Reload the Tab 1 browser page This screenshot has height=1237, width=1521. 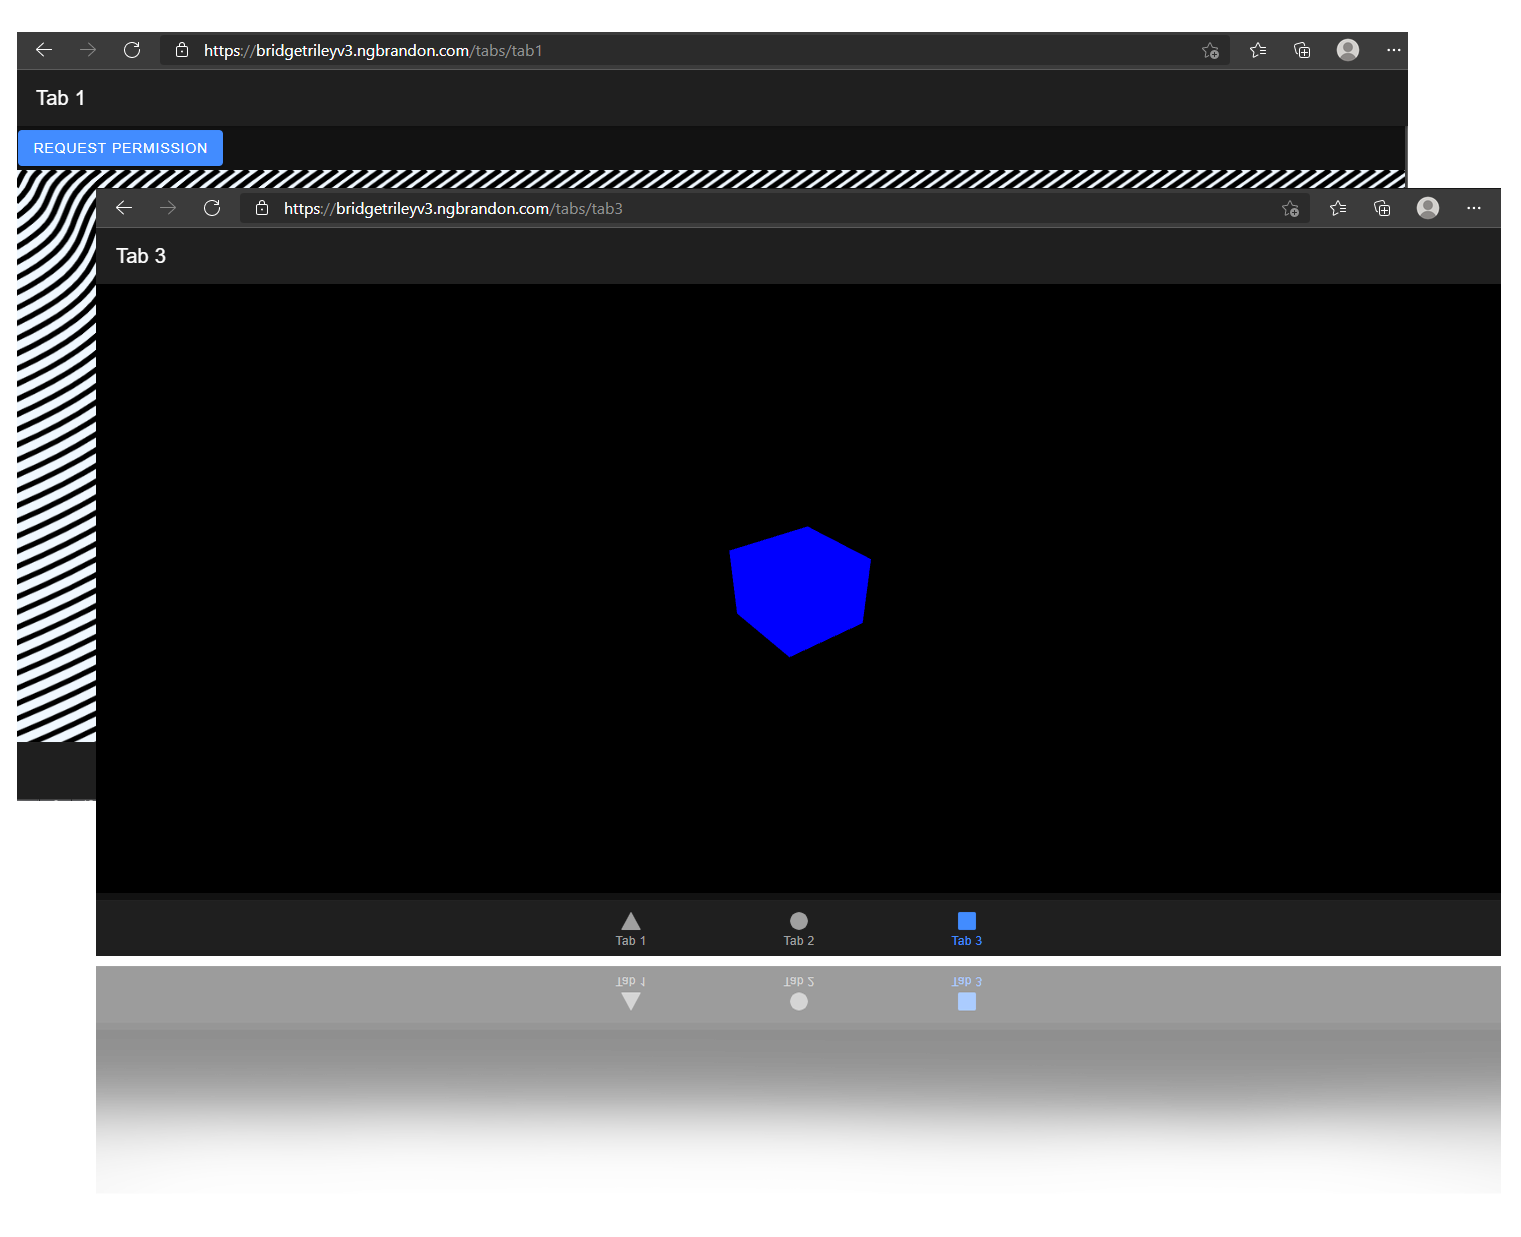[x=132, y=50]
